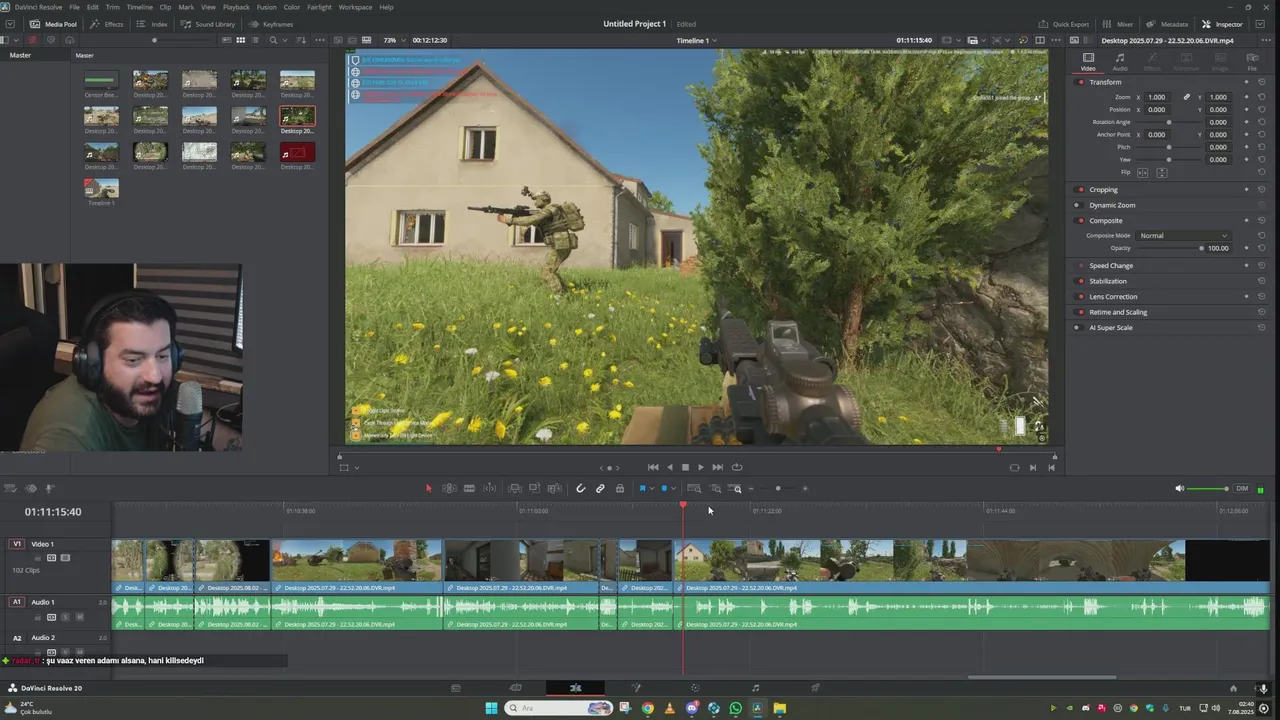This screenshot has width=1280, height=720.
Task: Toggle the Position Lock padlock icon
Action: click(x=620, y=488)
